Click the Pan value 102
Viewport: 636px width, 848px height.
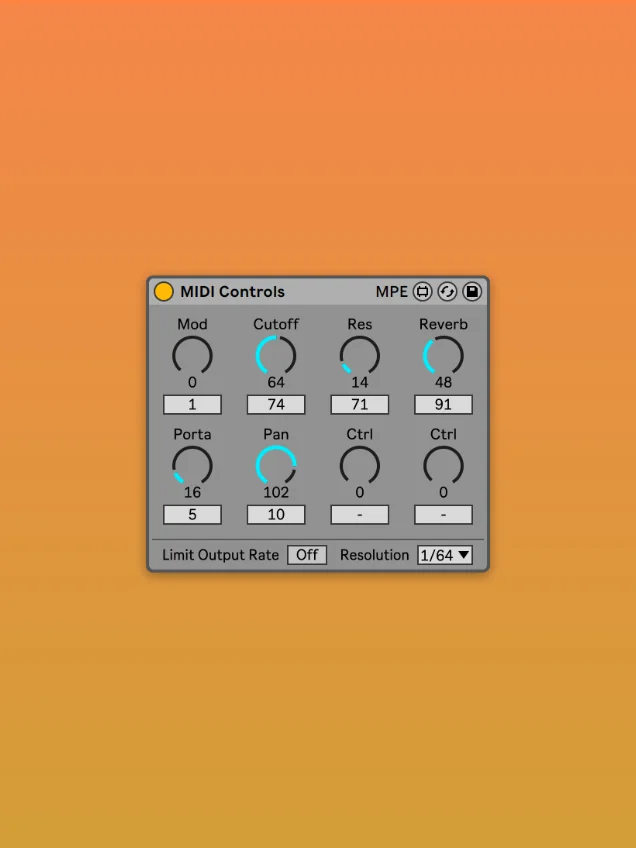click(276, 492)
